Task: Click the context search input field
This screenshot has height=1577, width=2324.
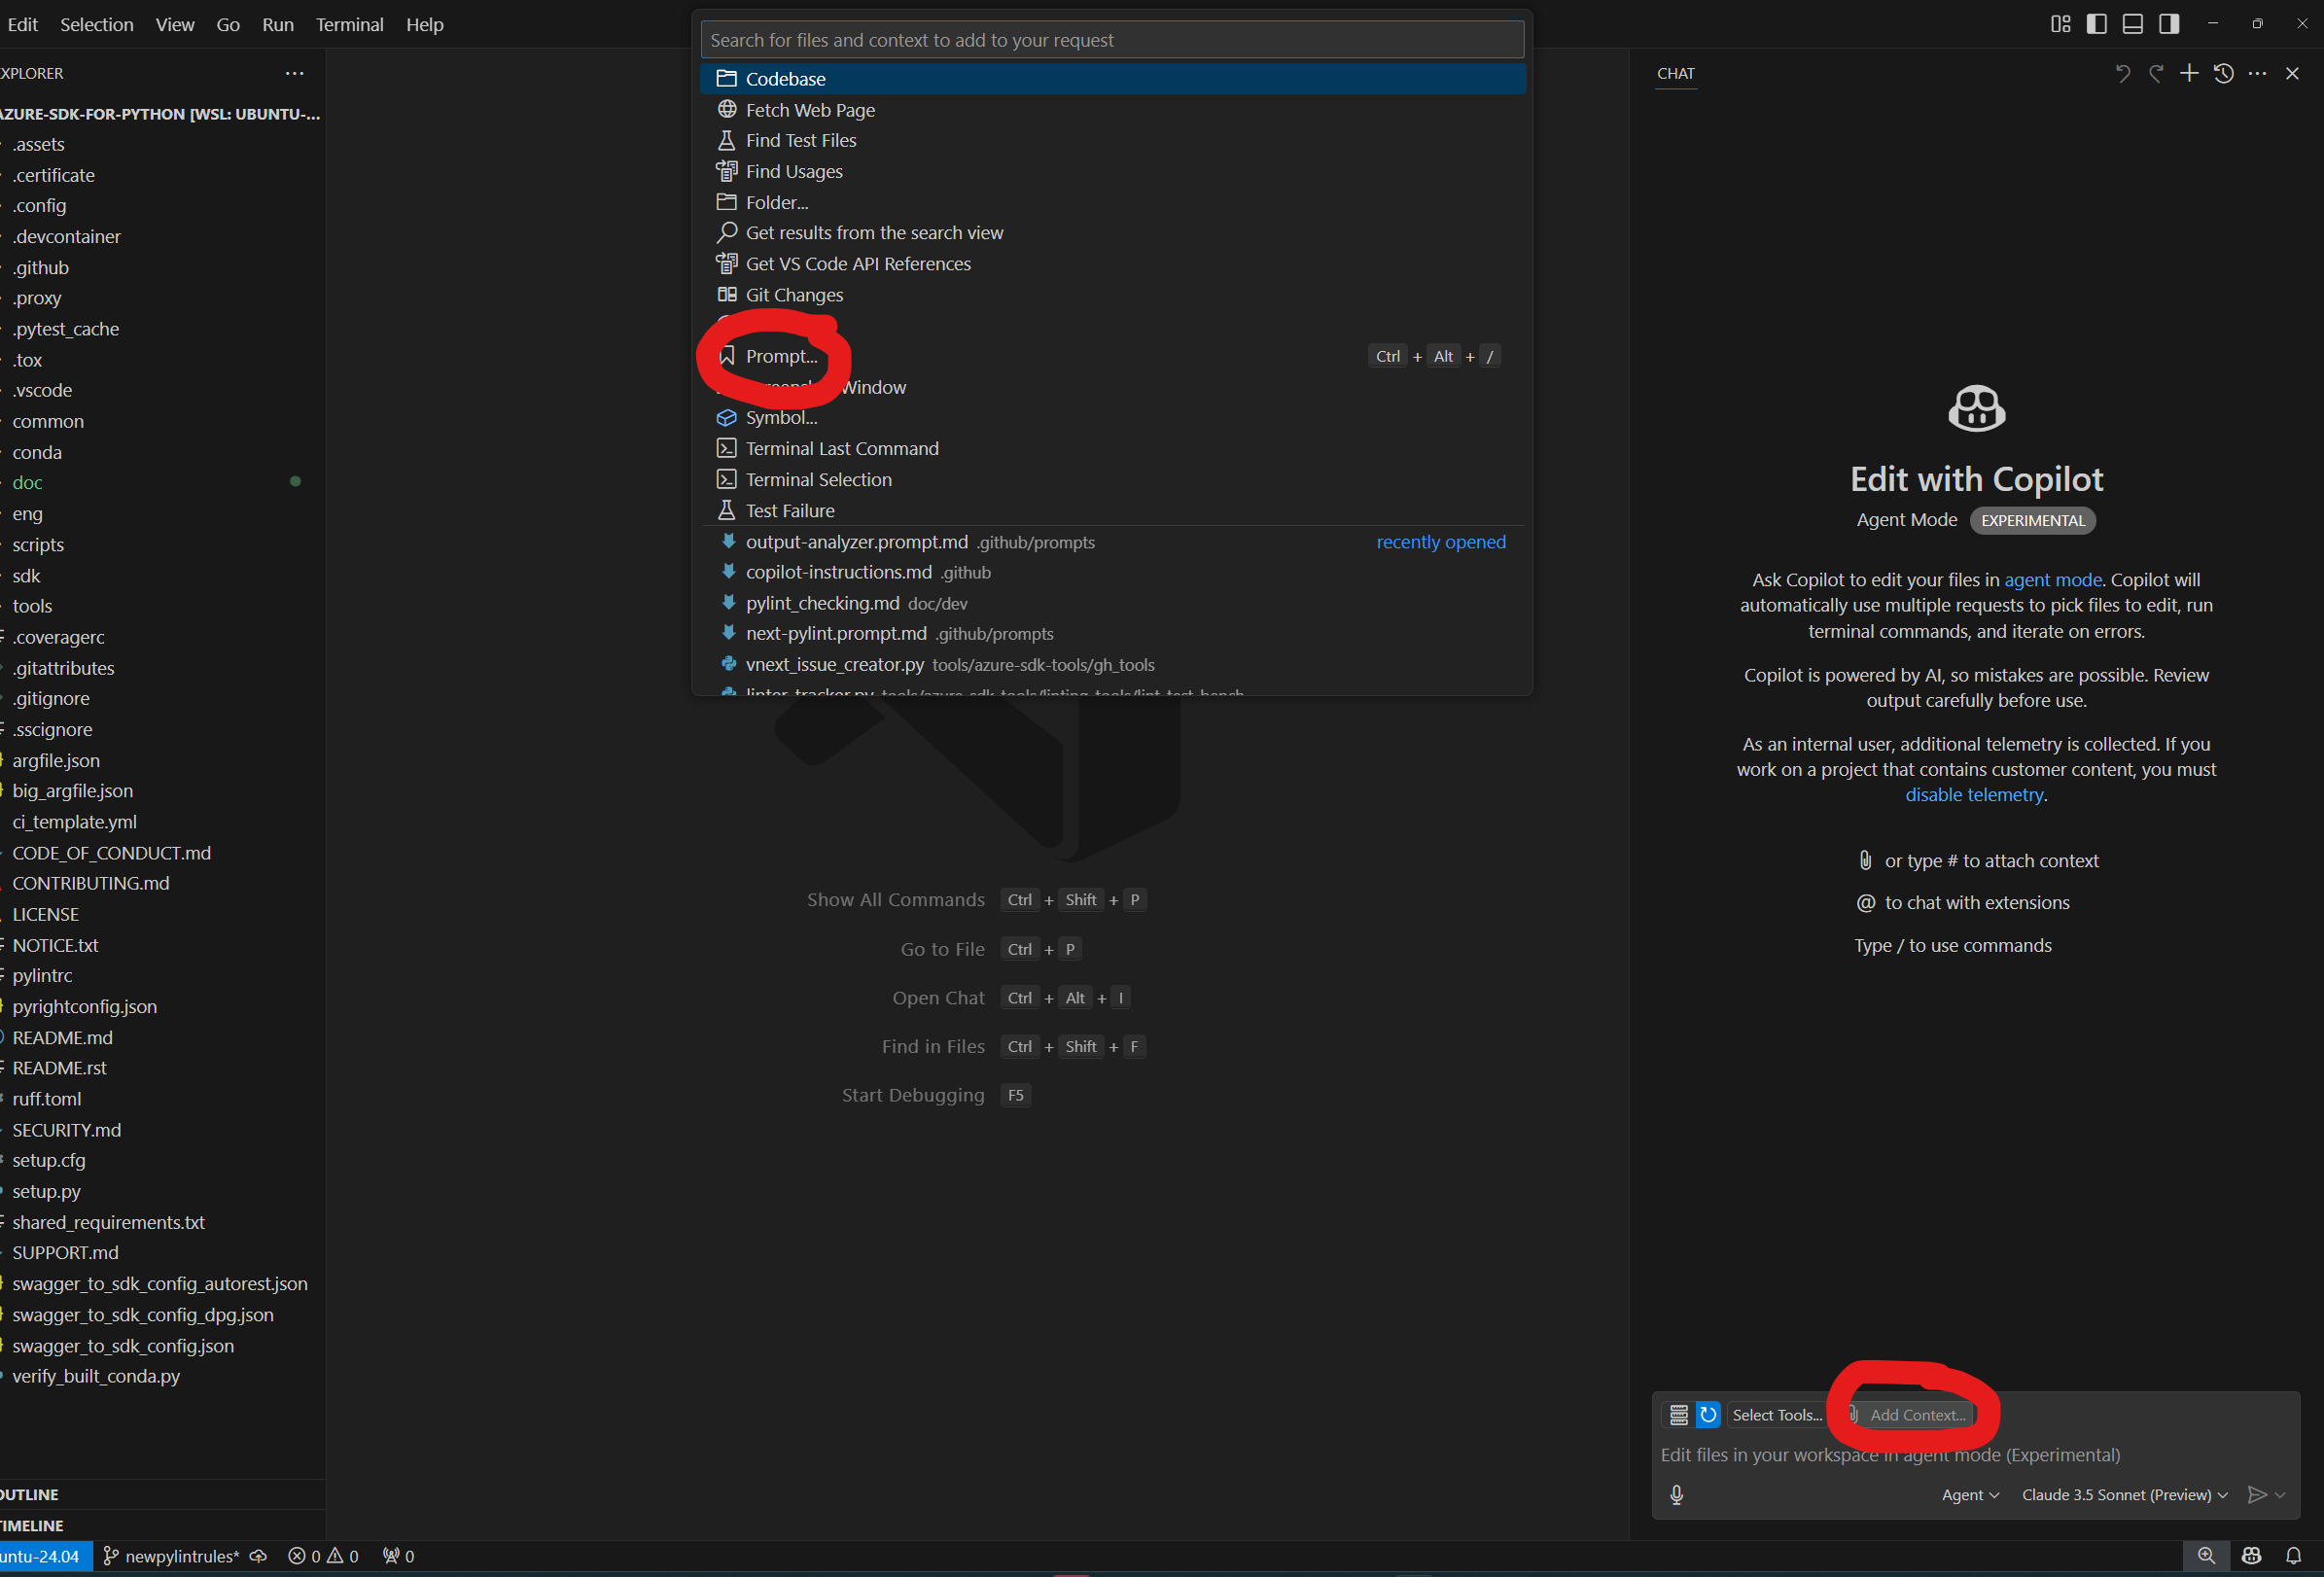Action: point(1112,40)
